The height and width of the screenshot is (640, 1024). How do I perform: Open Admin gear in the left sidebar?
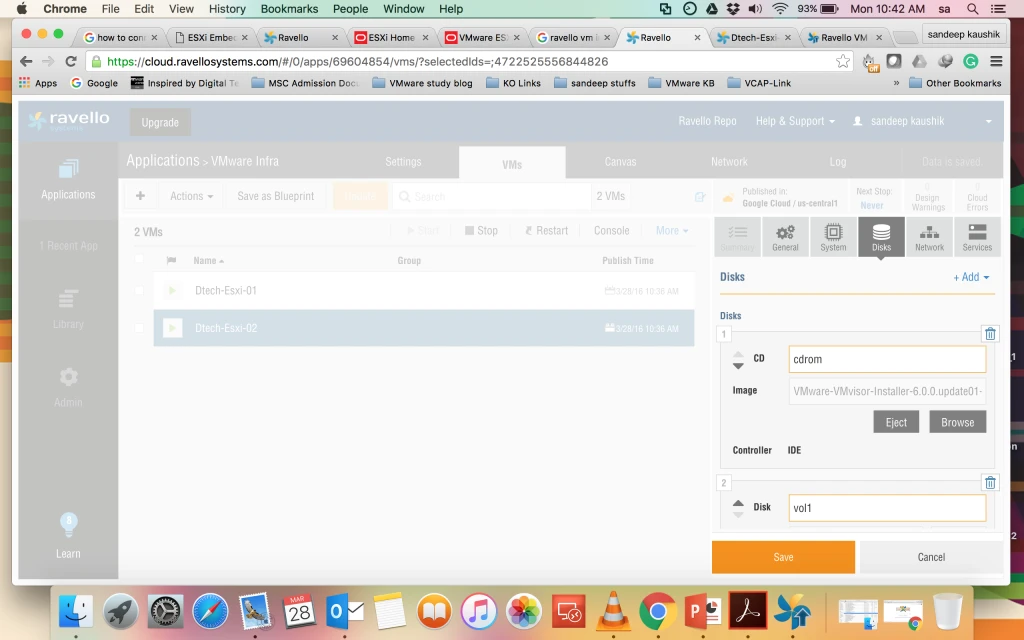[68, 387]
